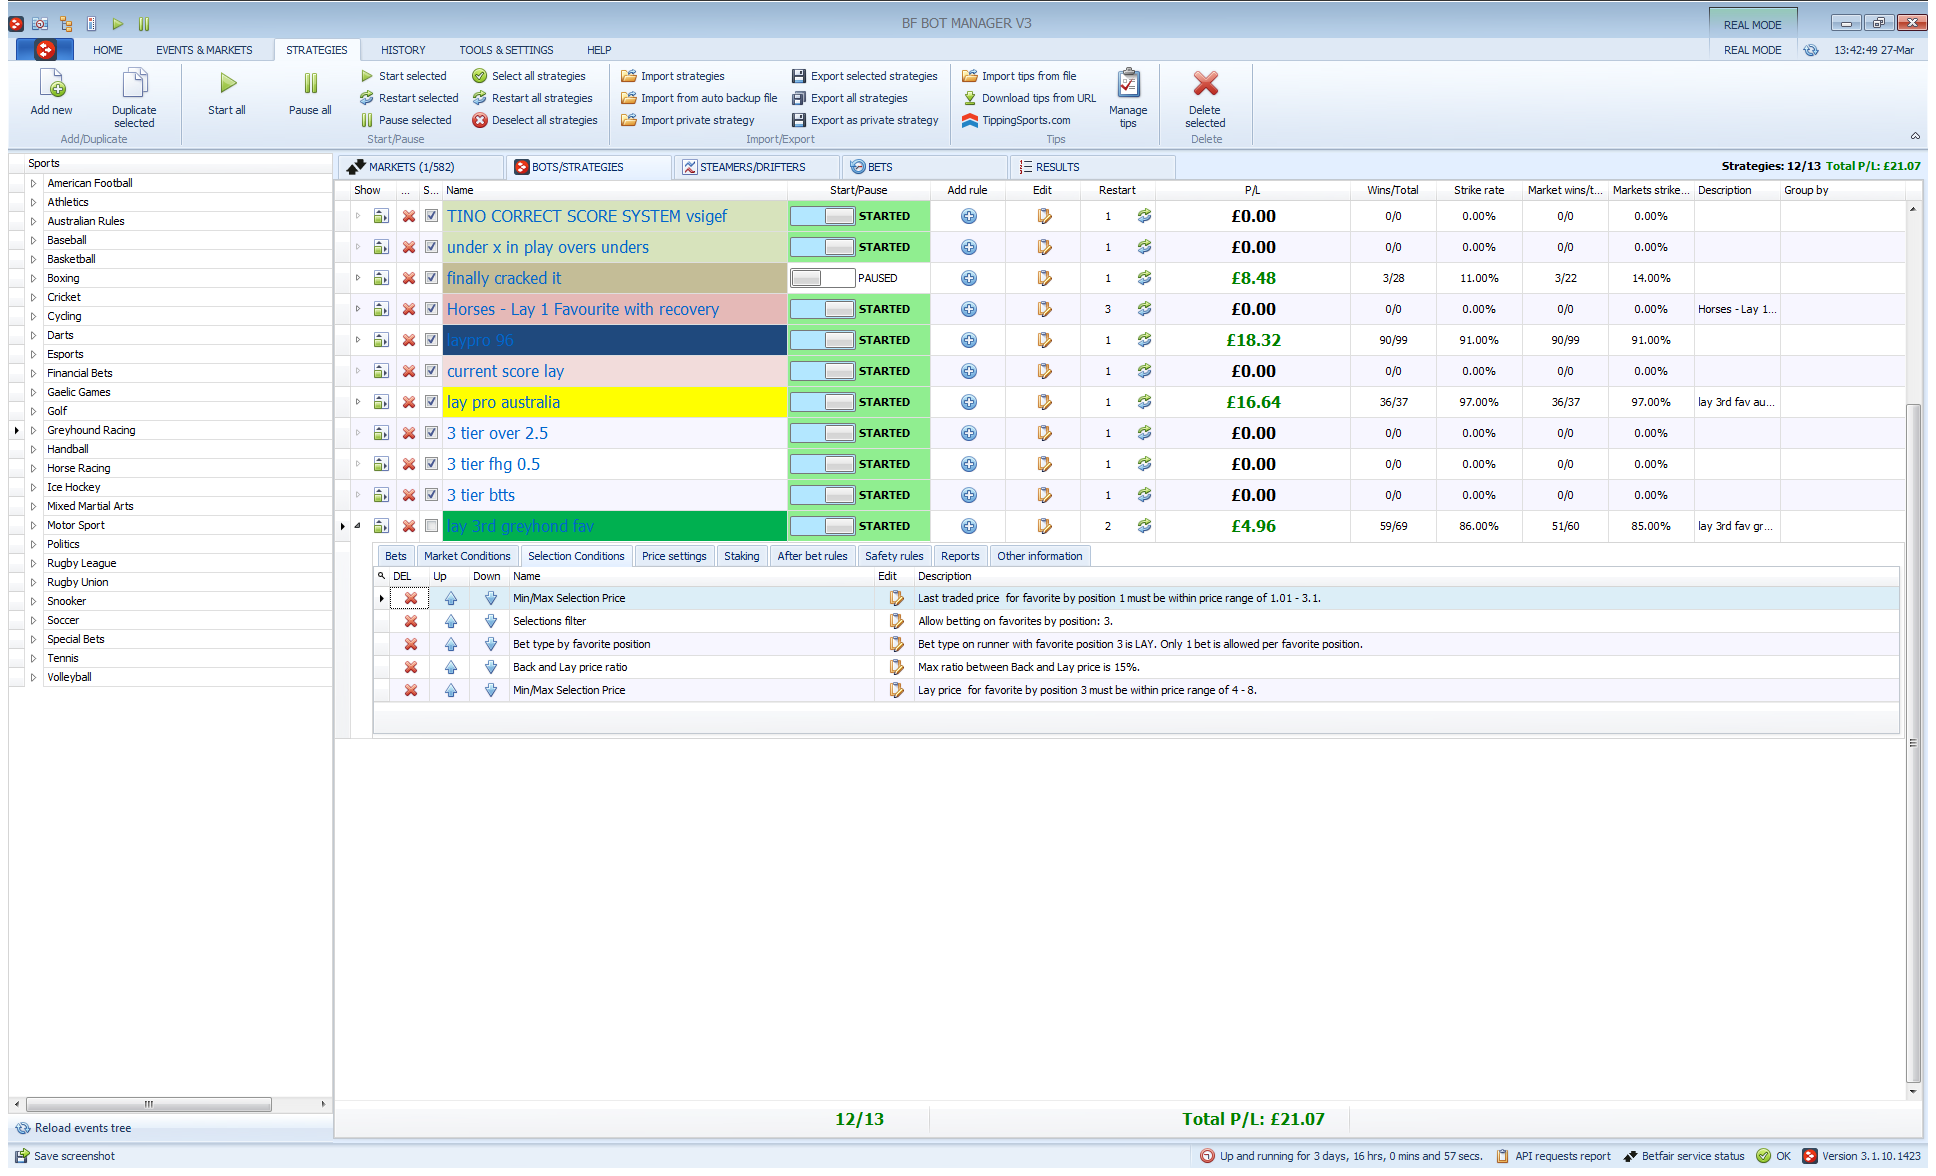Click Reload events tree link
This screenshot has height=1176, width=1936.
point(74,1128)
